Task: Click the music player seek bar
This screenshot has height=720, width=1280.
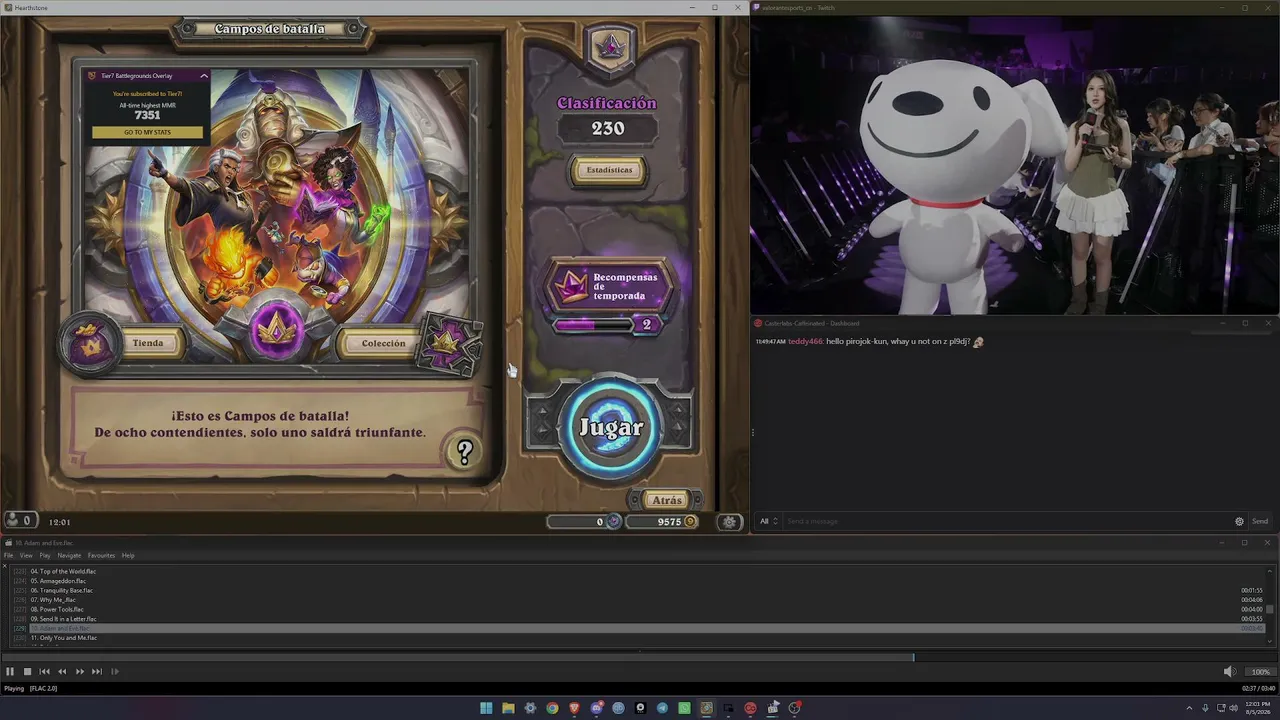Action: 640,657
